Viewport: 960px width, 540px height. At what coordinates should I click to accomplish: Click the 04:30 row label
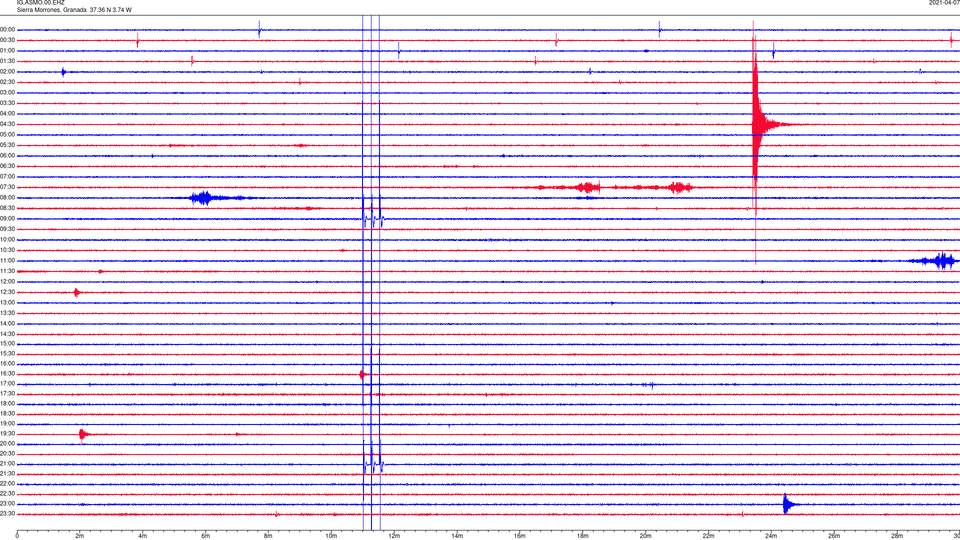pos(8,124)
